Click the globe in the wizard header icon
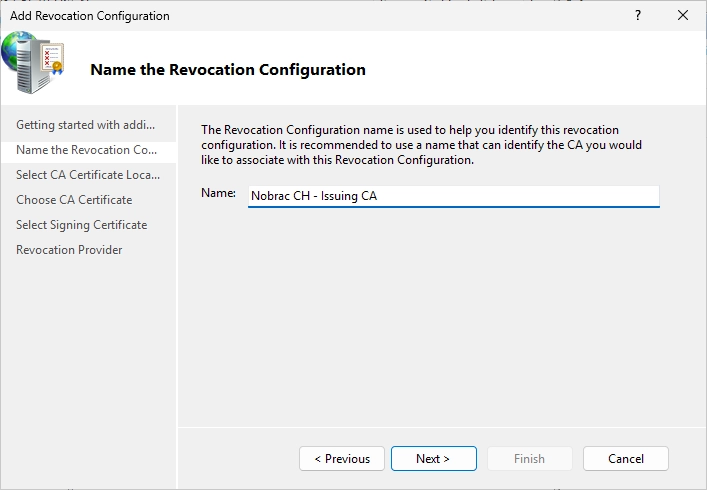The image size is (707, 490). [12, 50]
